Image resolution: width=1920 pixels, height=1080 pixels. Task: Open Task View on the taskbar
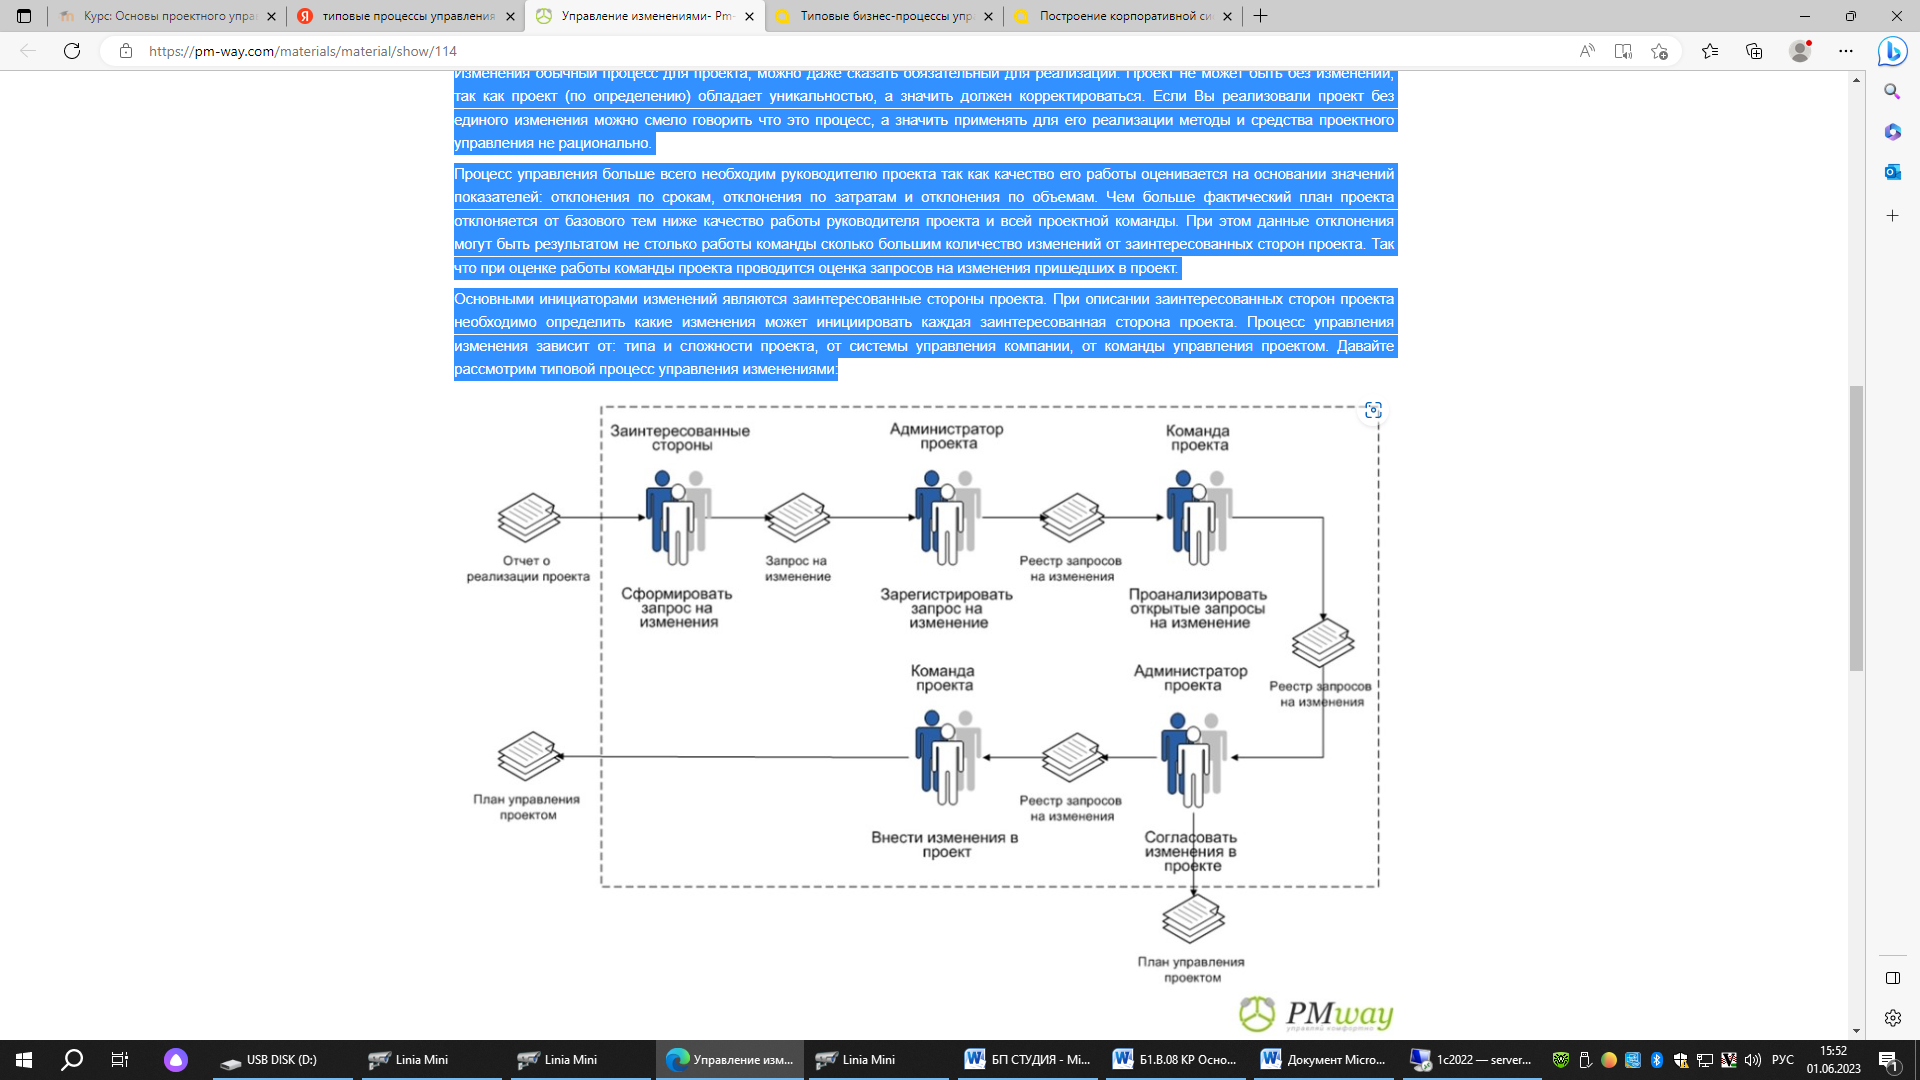(x=120, y=1060)
